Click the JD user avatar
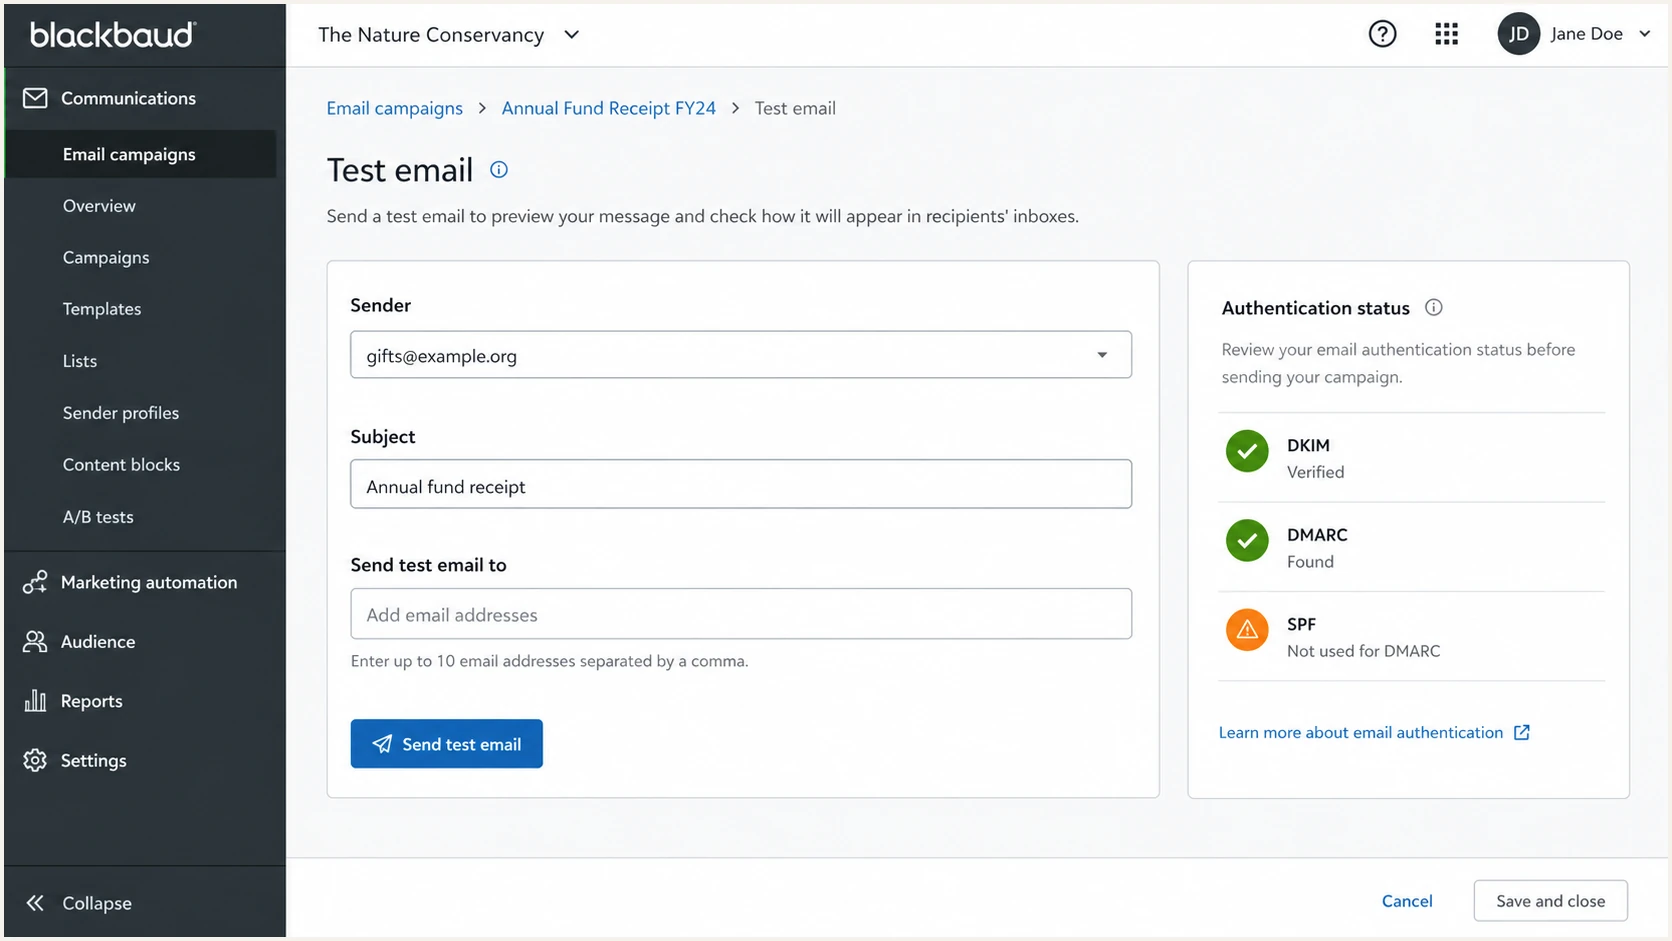This screenshot has height=941, width=1672. 1518,34
